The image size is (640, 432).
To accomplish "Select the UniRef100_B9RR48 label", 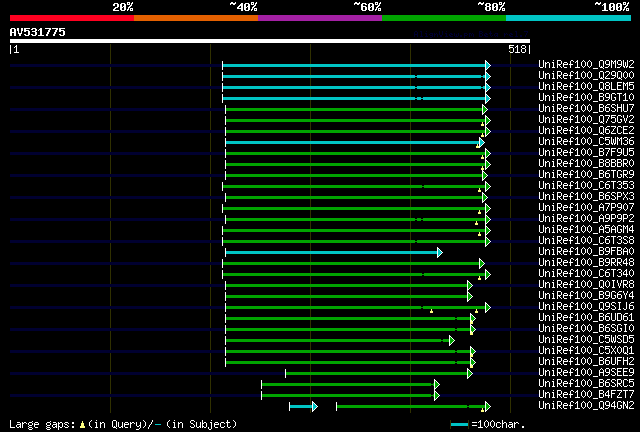I will point(586,263).
